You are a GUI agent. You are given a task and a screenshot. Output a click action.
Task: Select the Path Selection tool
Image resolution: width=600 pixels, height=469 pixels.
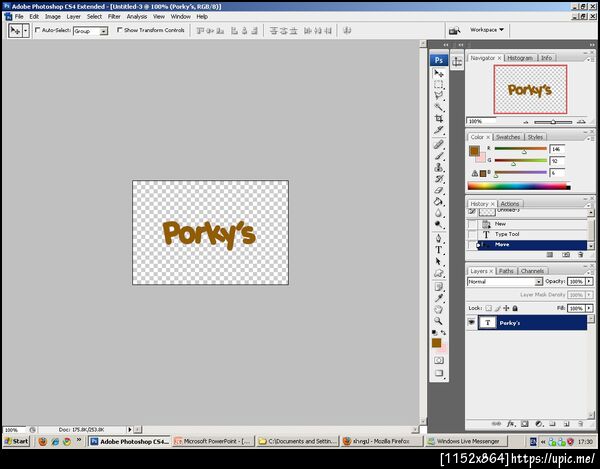(x=439, y=262)
